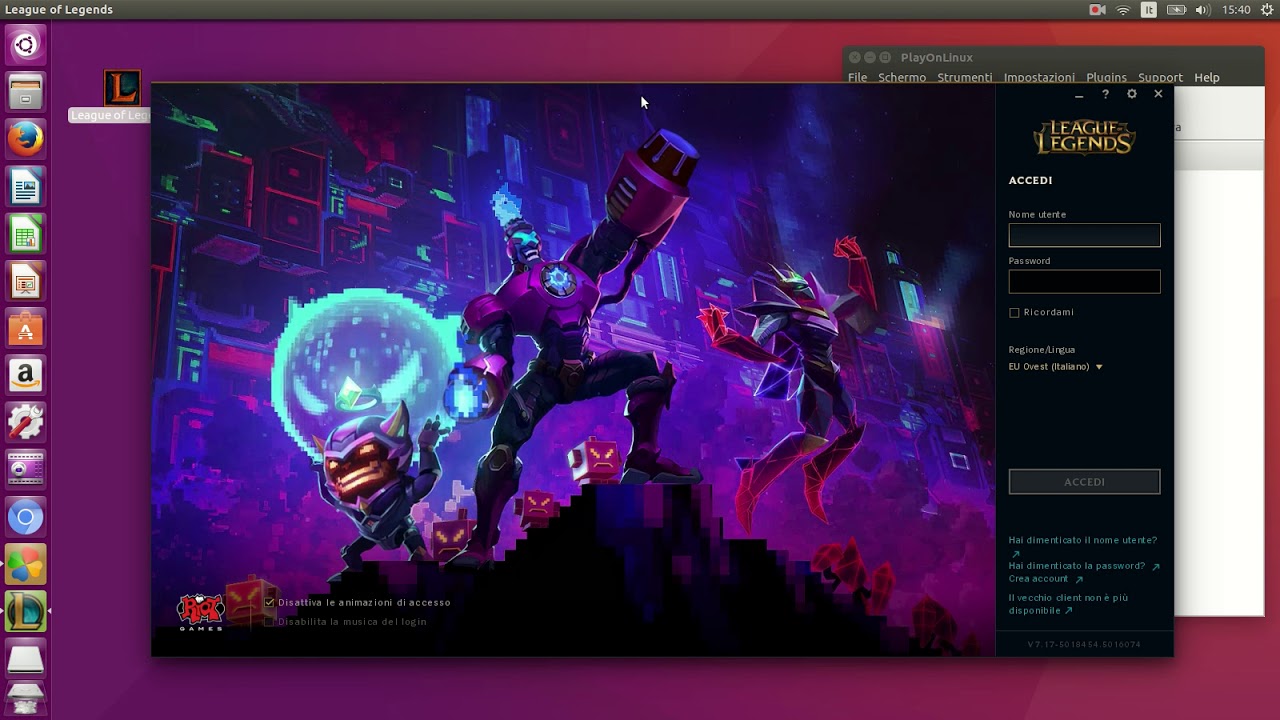
Task: Open the Help menu in PlayOnLinux
Action: [1207, 77]
